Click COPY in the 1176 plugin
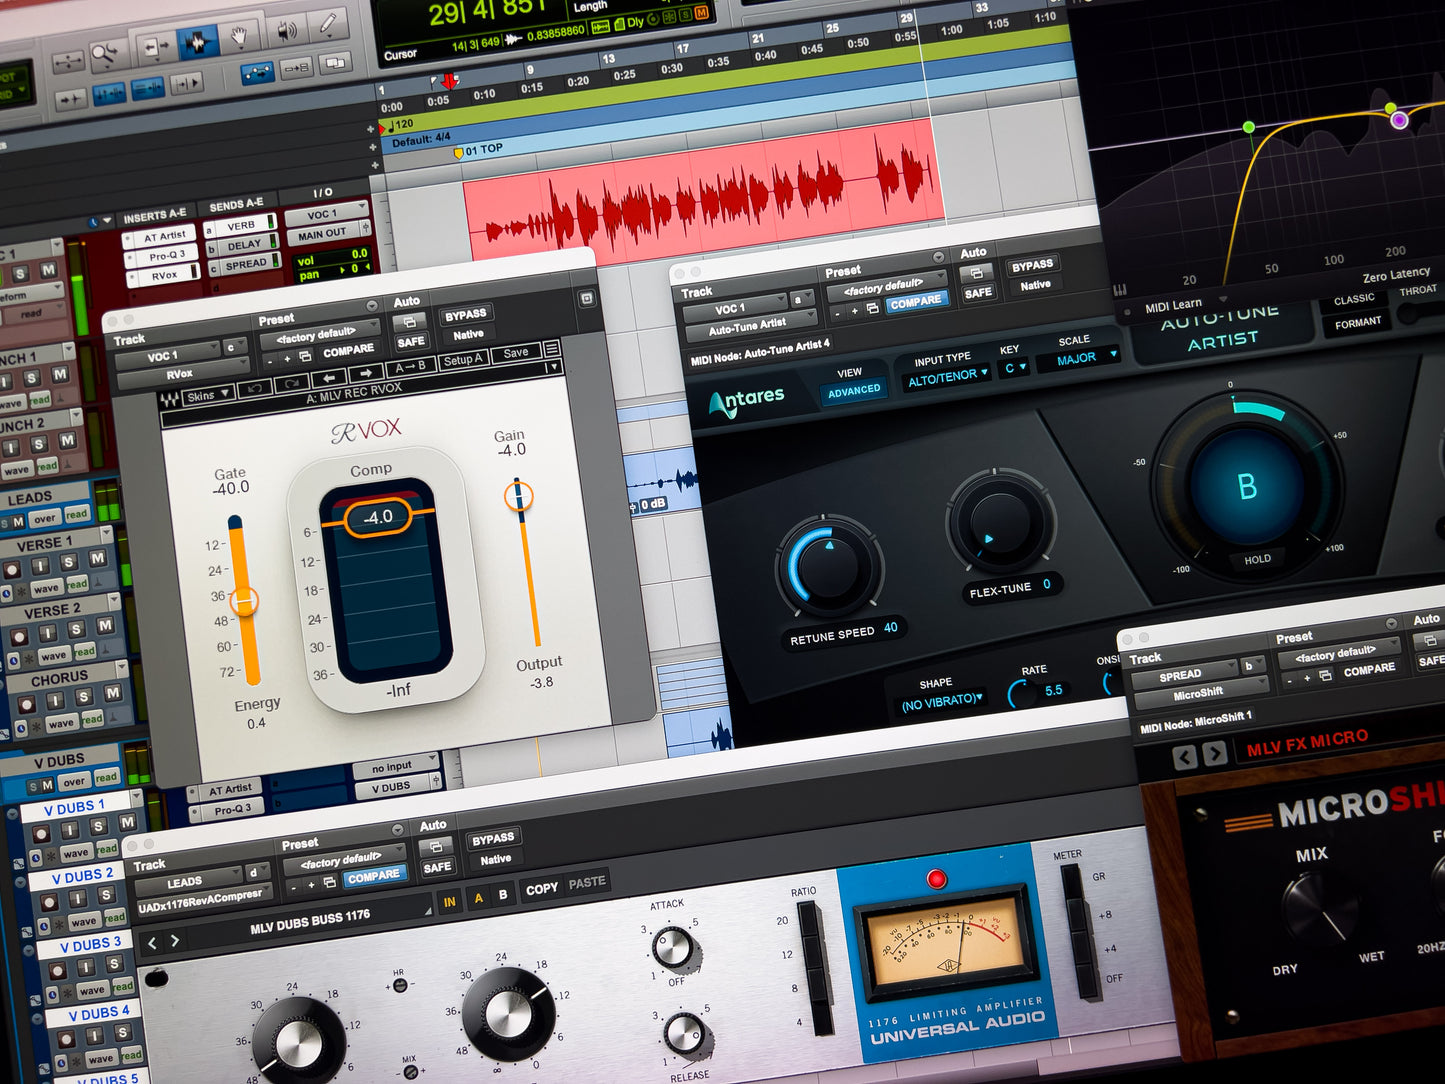 pyautogui.click(x=542, y=888)
